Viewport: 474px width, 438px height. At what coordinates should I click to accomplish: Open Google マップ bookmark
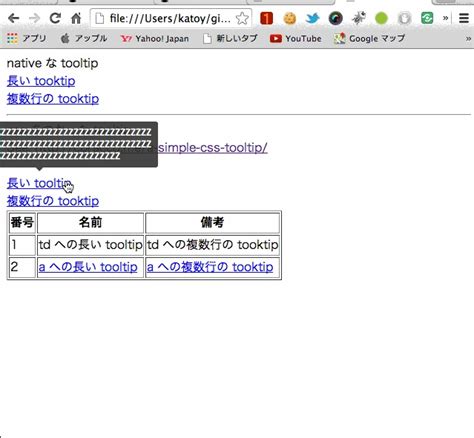click(369, 39)
